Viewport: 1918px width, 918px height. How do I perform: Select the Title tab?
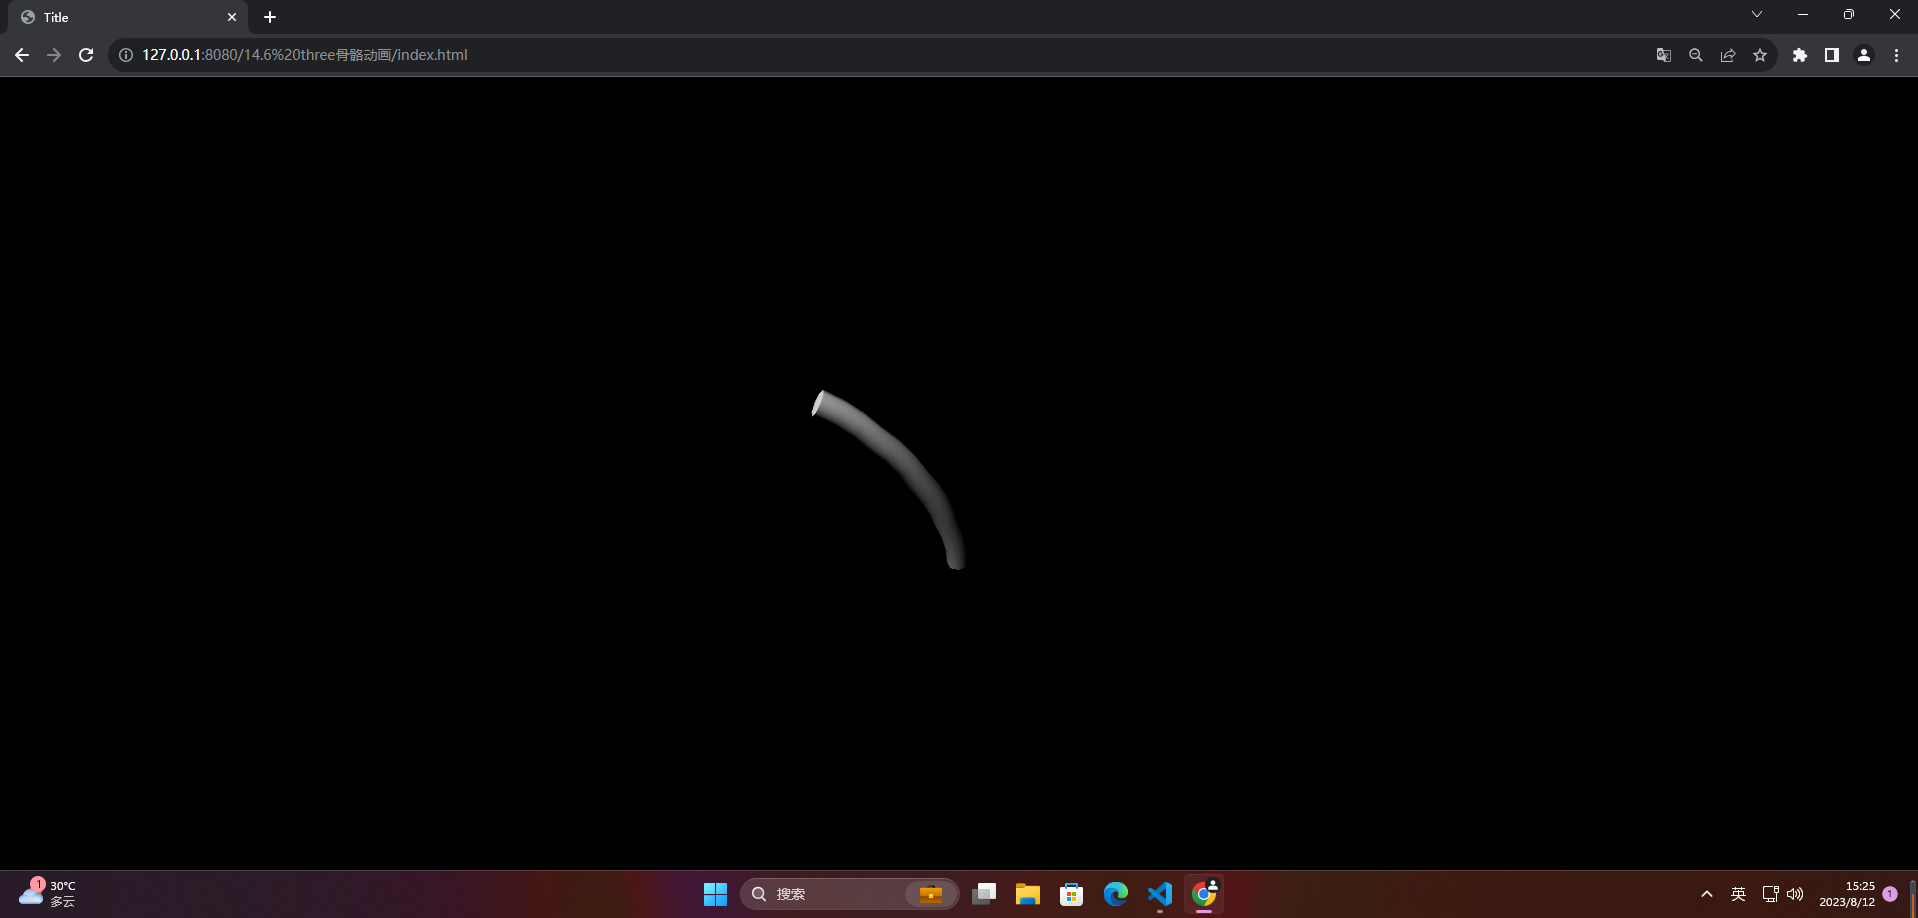(128, 17)
